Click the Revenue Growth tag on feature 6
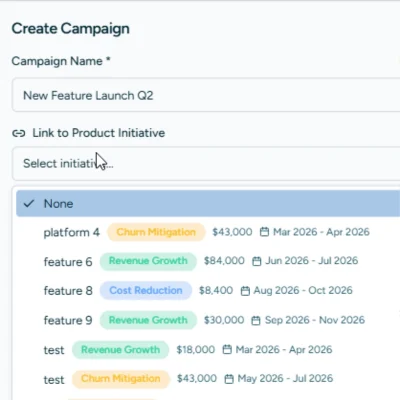 click(148, 261)
